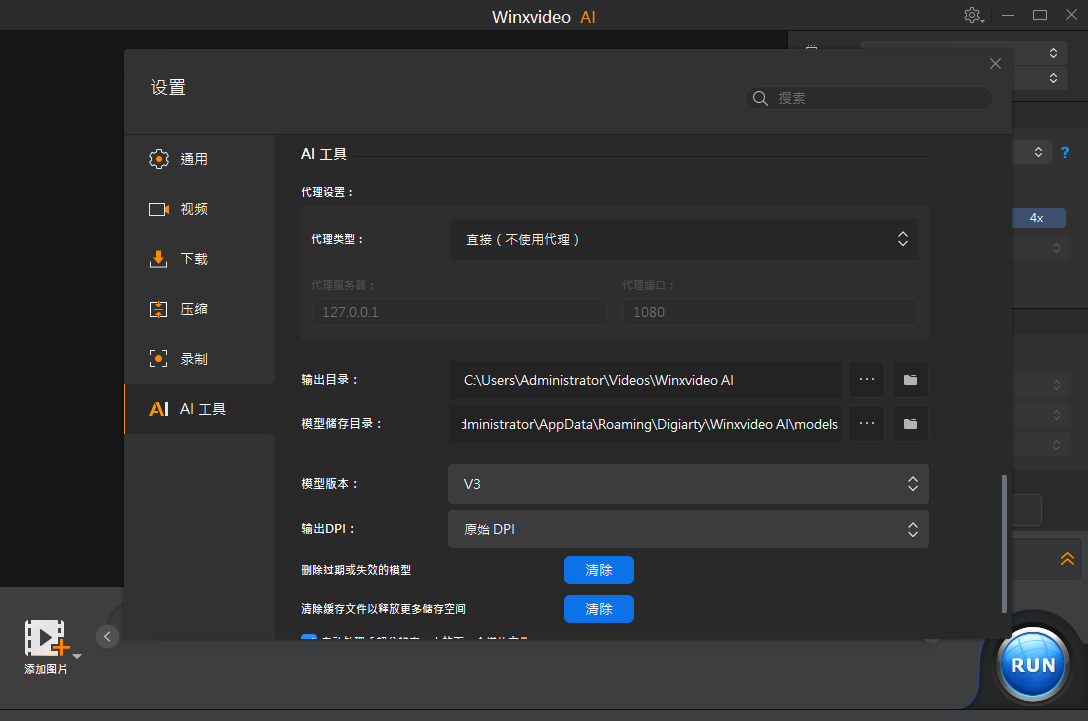
Task: Open the folder icon beside 输出目录
Action: coord(910,380)
